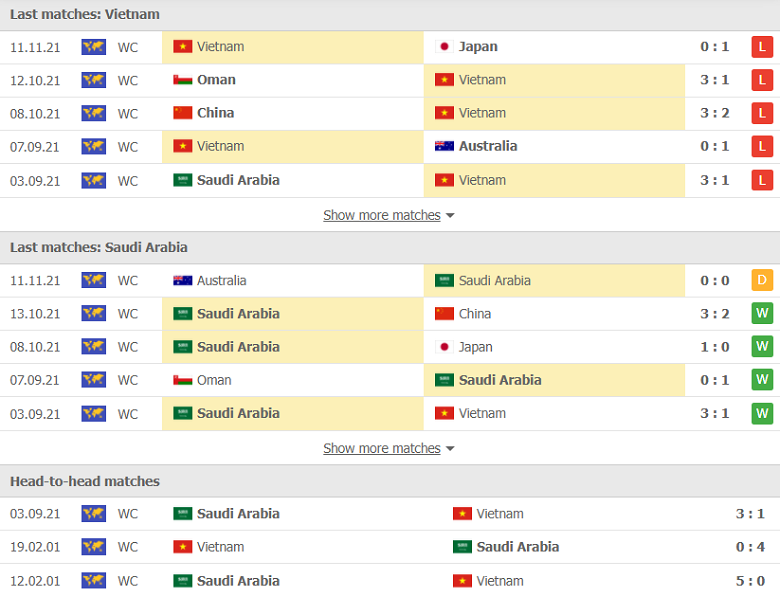Expand Show more matches under Saudi Arabia section

coord(381,448)
